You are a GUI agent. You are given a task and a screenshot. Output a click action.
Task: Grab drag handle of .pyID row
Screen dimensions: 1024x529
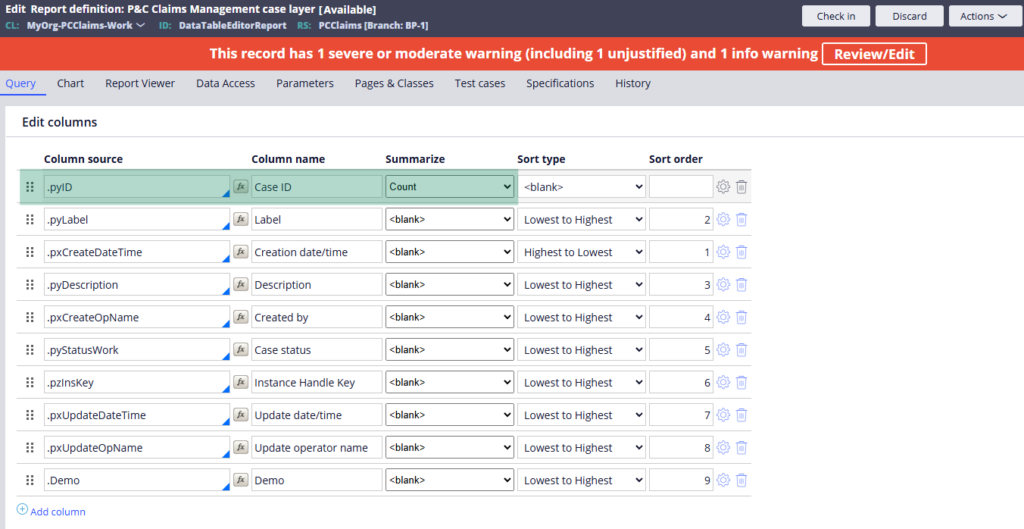(29, 187)
